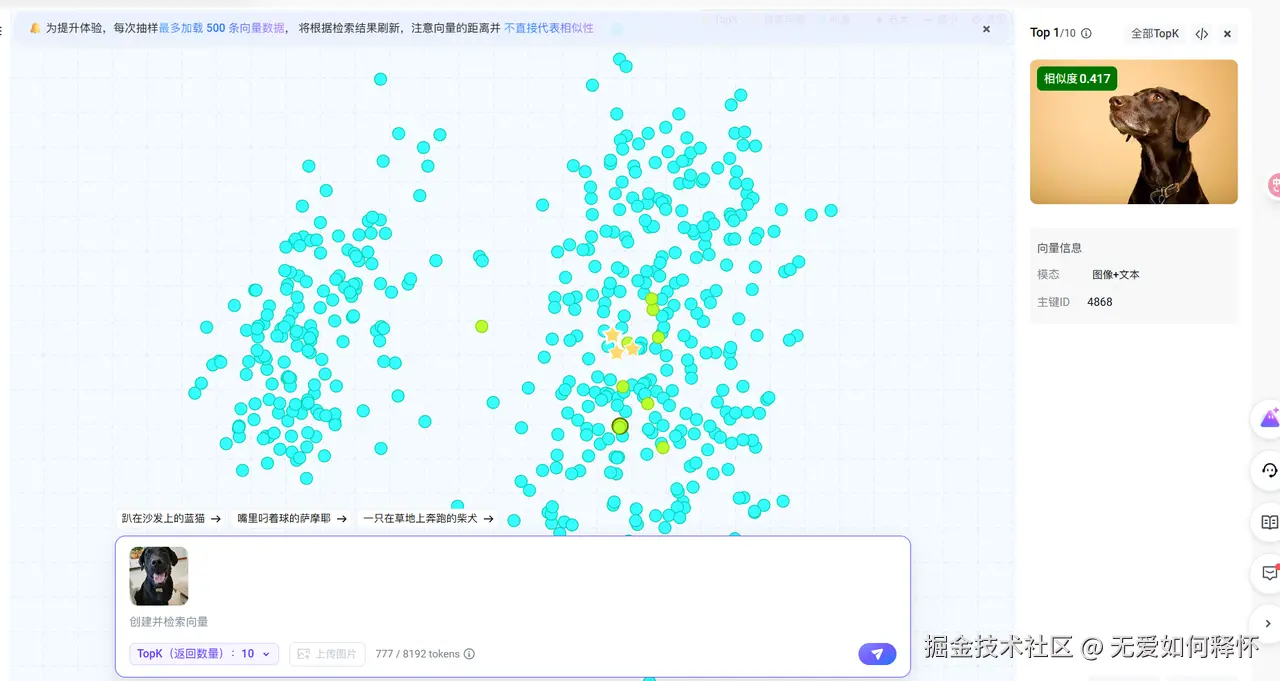
Task: Open the customer support headset icon
Action: click(1268, 470)
